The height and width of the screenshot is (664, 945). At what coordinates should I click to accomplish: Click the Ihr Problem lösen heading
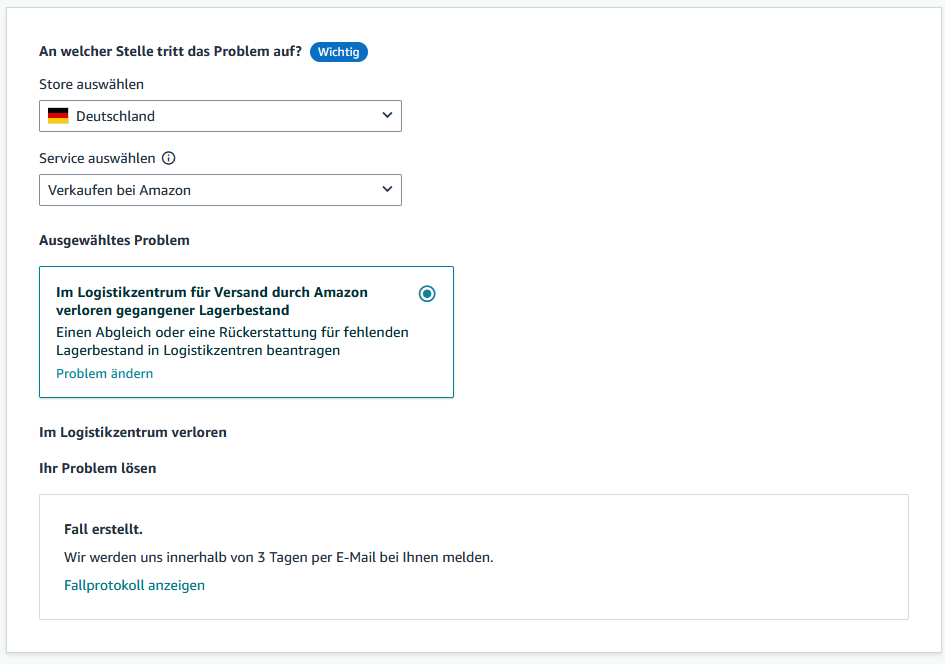click(x=98, y=468)
